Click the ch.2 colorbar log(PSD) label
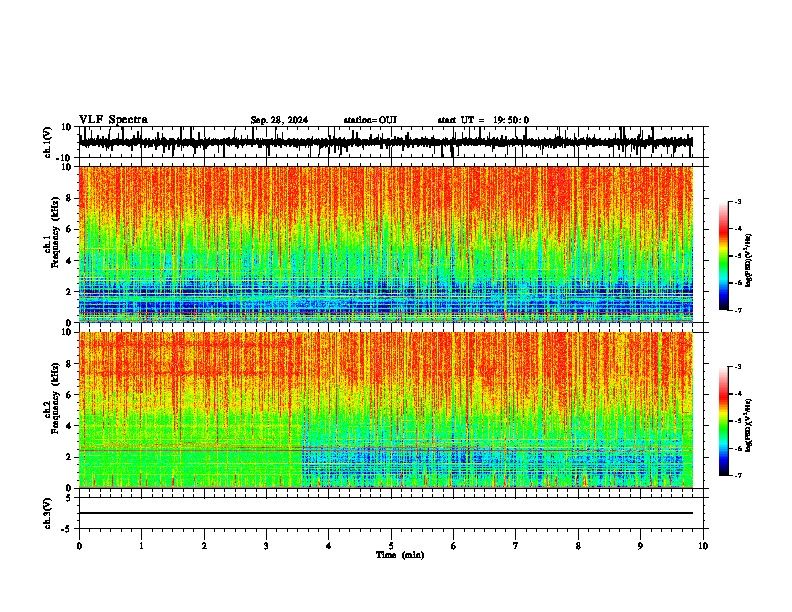Image resolution: width=792 pixels, height=612 pixels. pos(749,425)
